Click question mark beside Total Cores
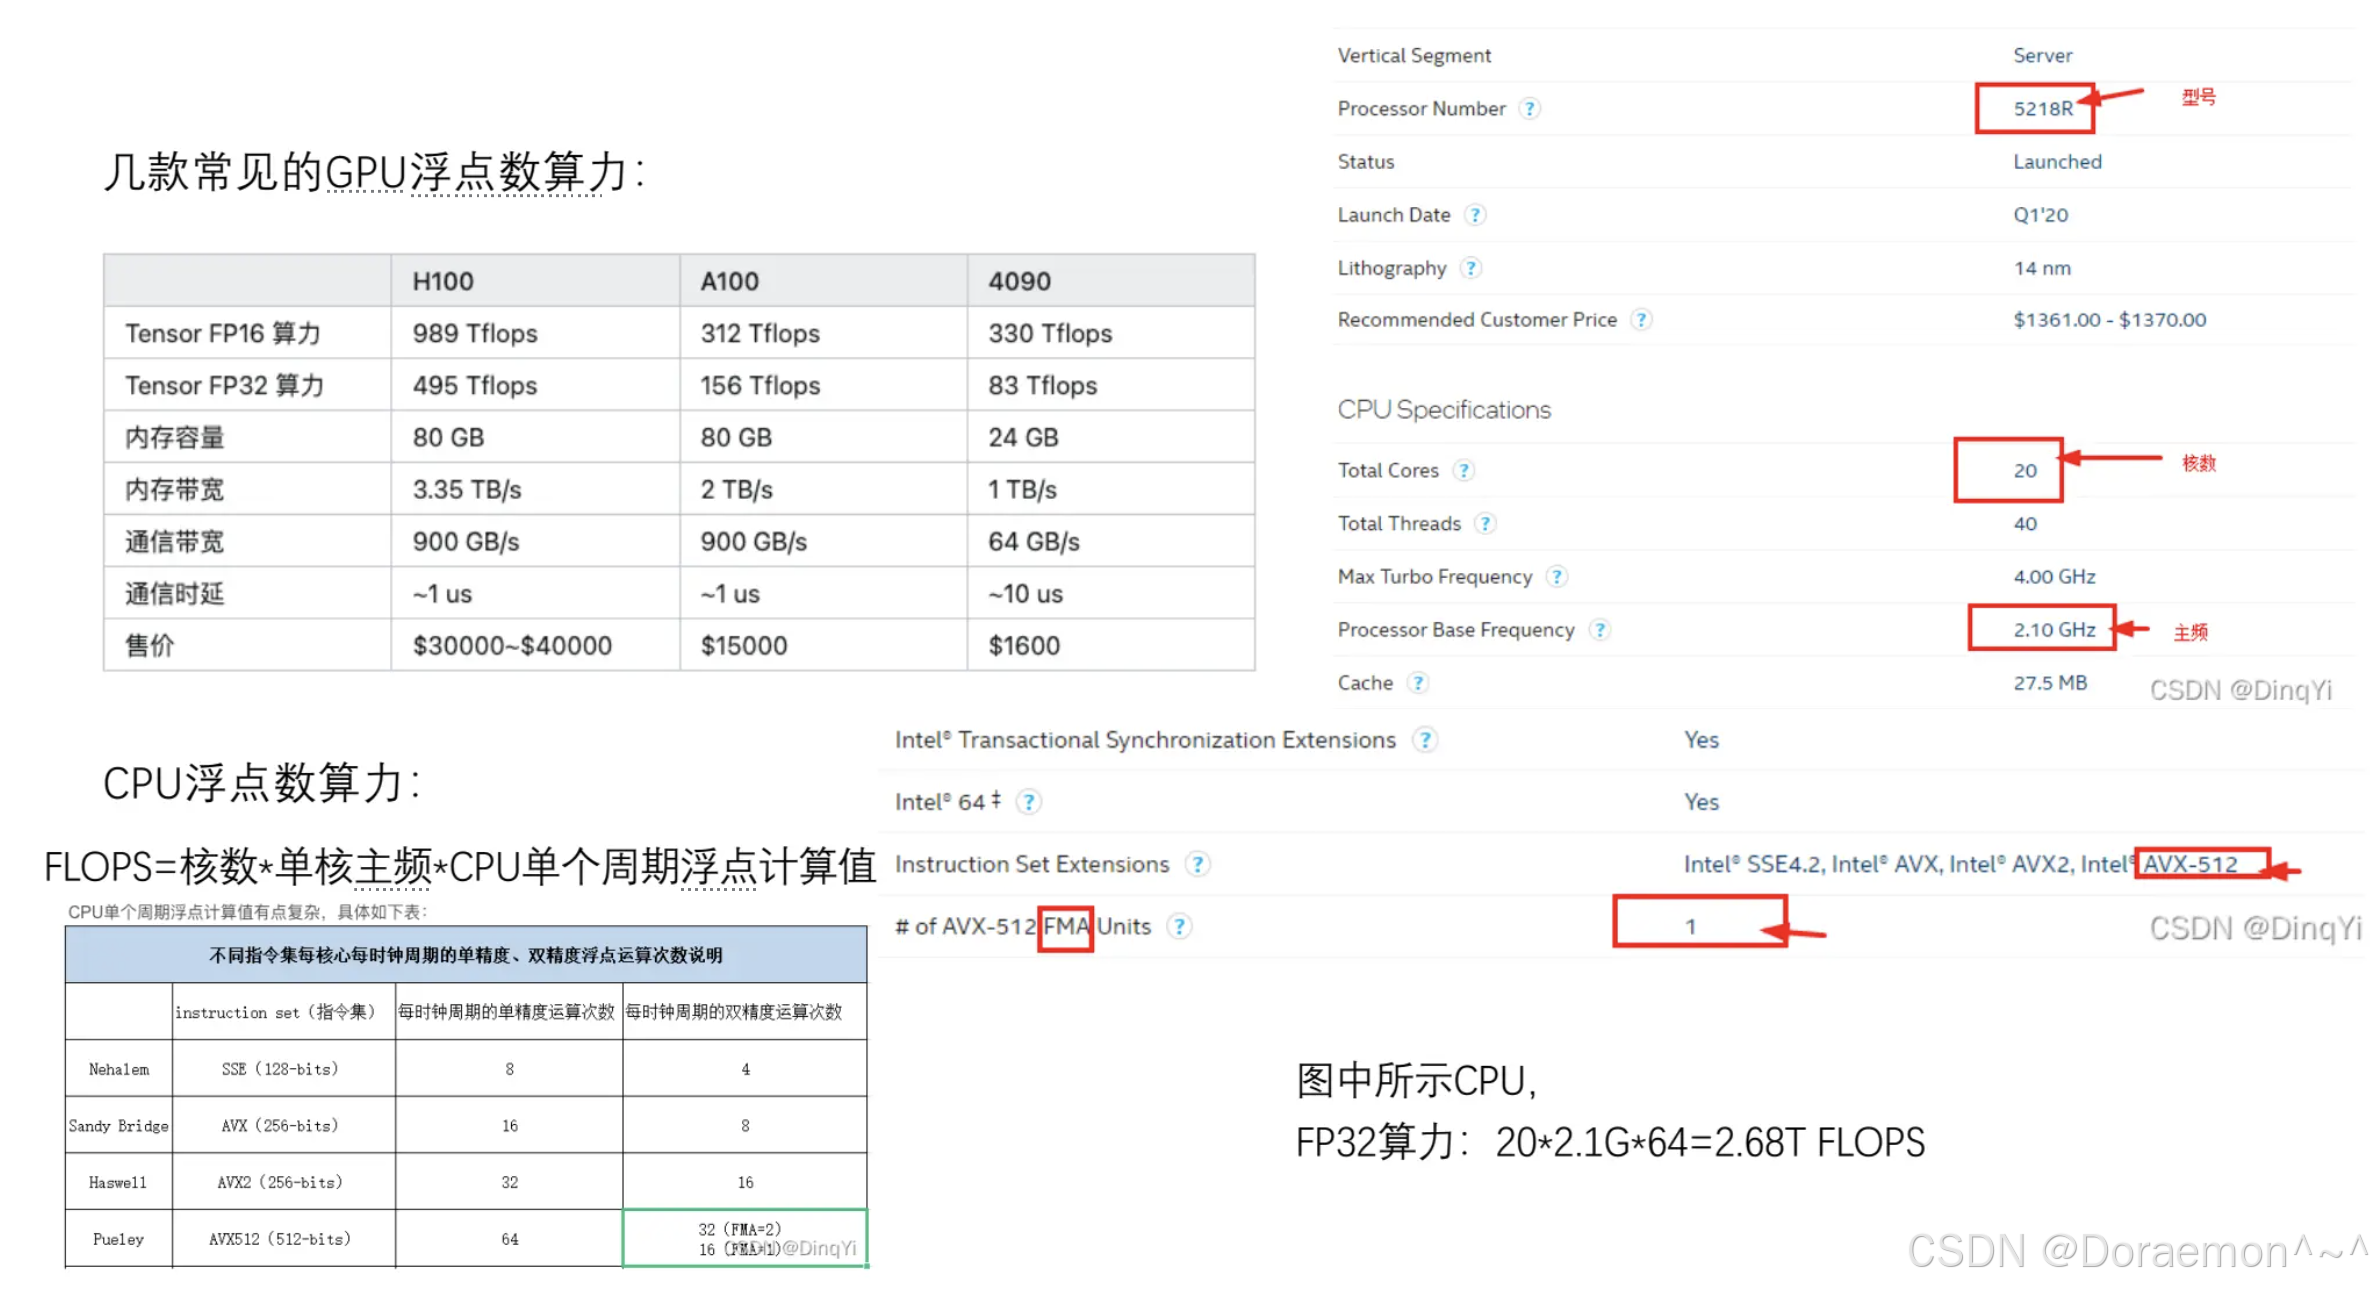Viewport: 2376px width, 1290px height. click(x=1463, y=470)
